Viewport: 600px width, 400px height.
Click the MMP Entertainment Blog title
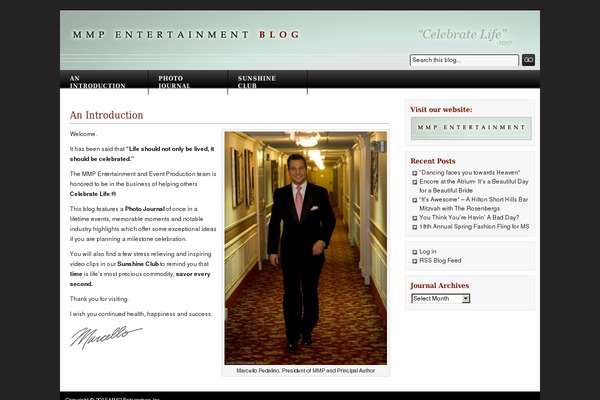[186, 34]
